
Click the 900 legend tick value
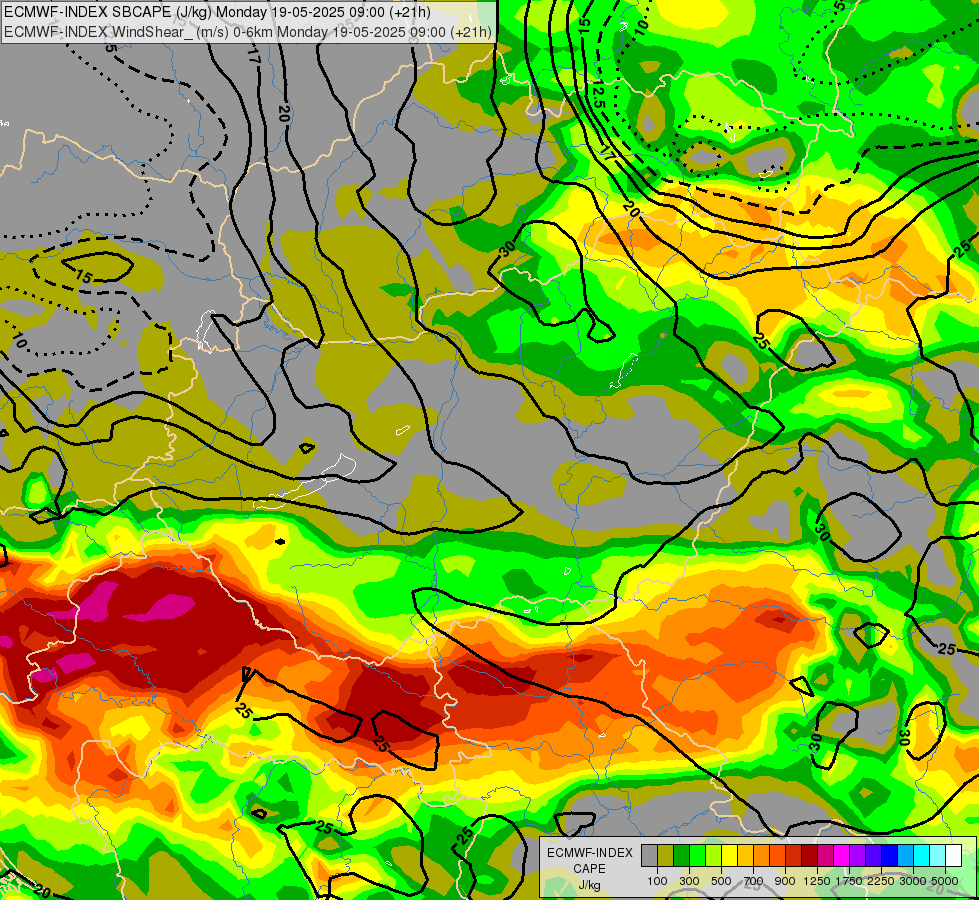(785, 881)
